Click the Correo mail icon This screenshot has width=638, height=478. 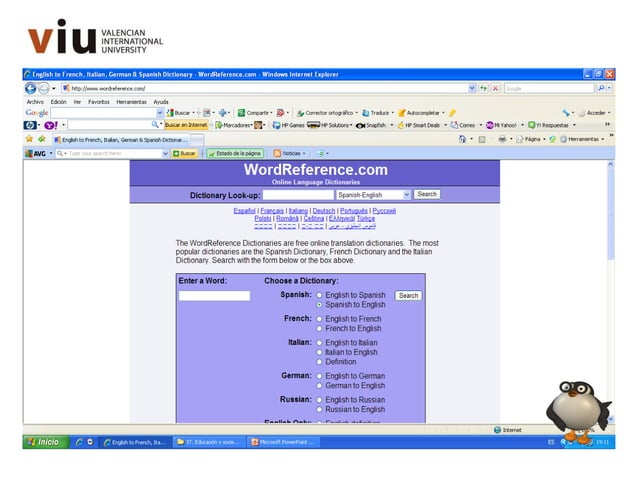point(454,125)
